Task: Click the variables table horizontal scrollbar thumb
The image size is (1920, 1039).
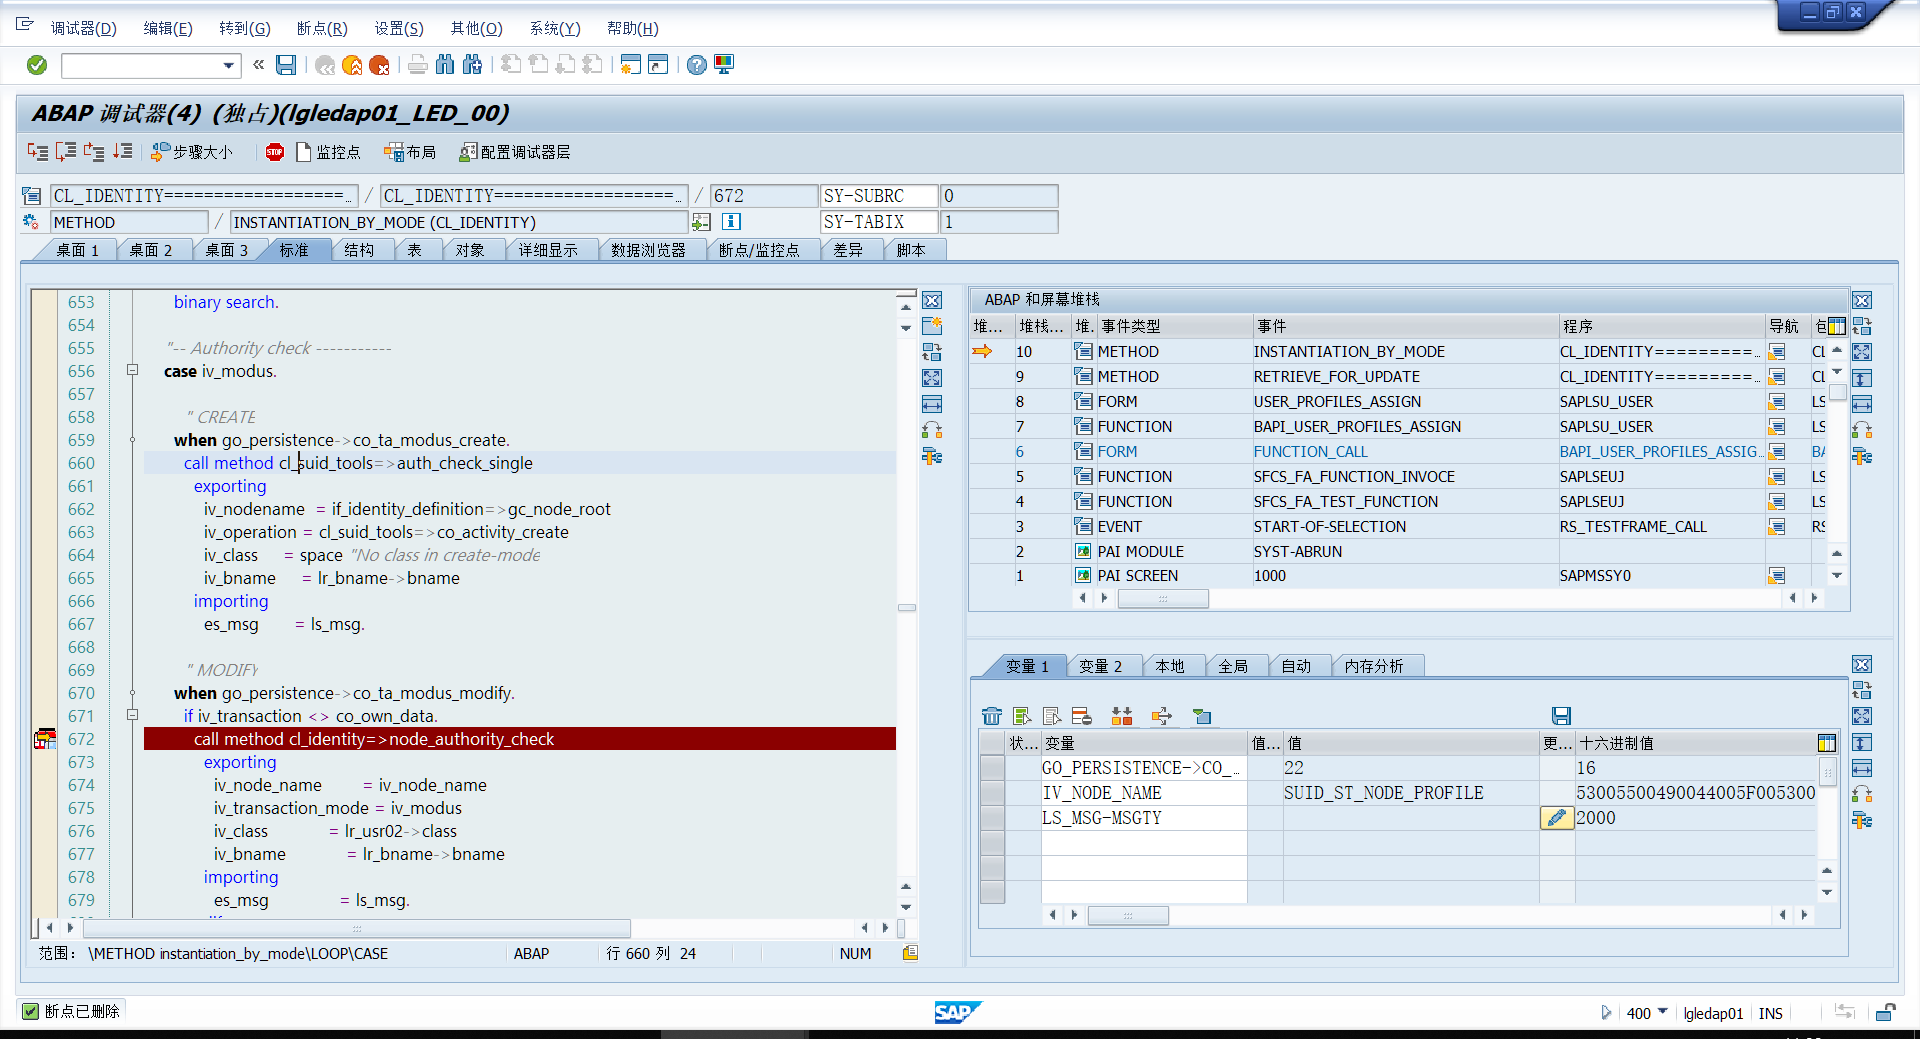Action: (1128, 915)
